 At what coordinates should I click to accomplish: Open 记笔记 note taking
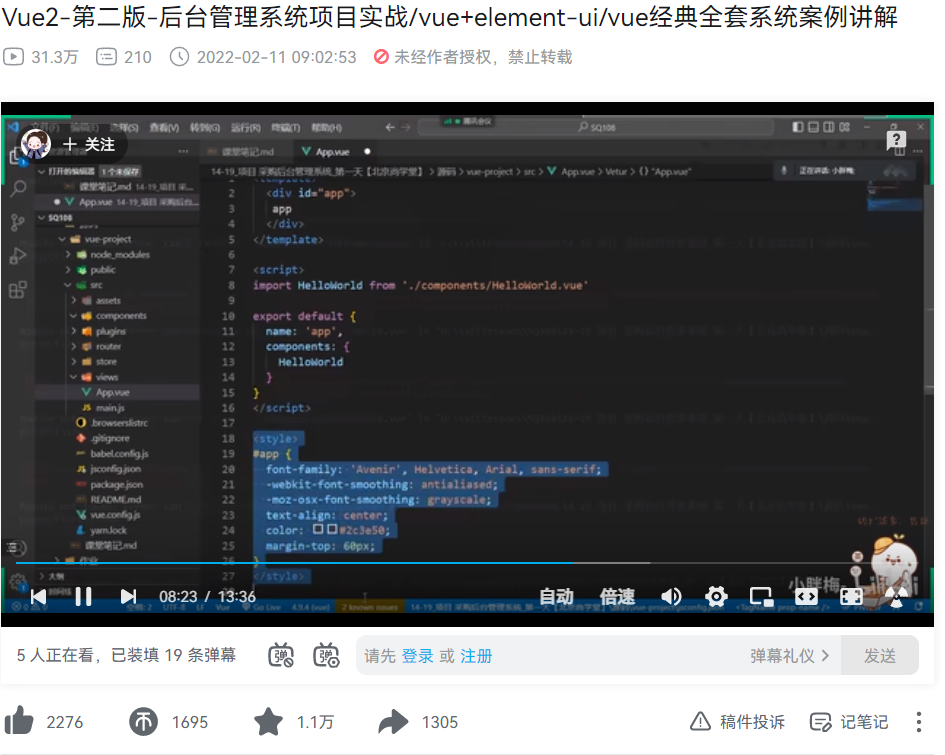click(x=849, y=721)
